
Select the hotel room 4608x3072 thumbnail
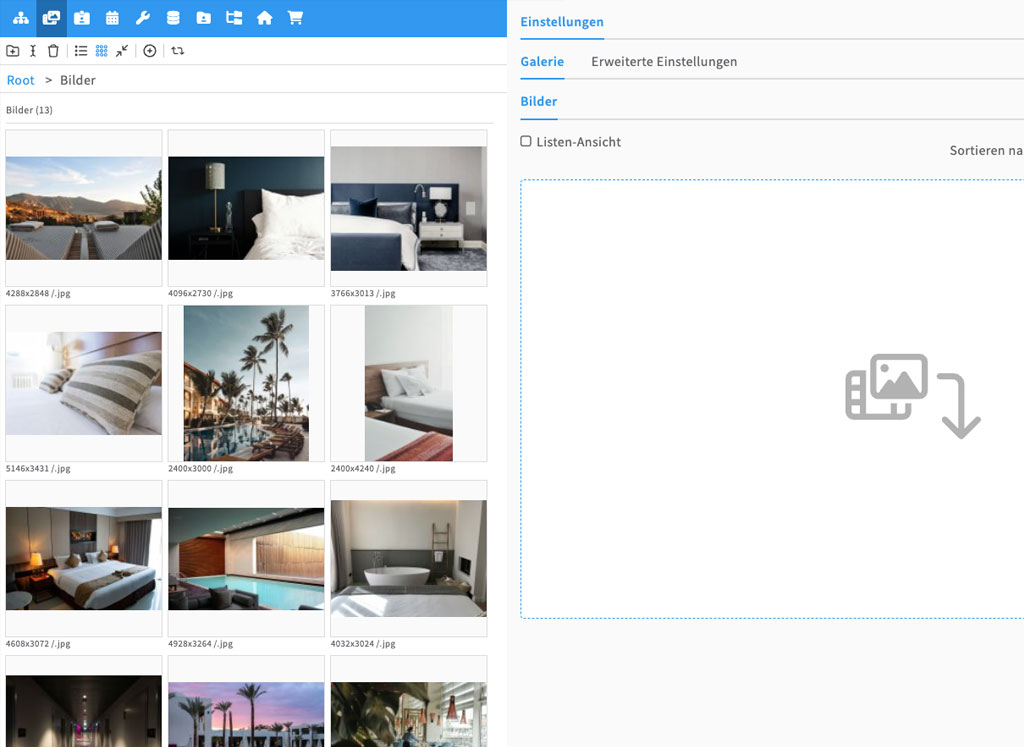[x=84, y=558]
